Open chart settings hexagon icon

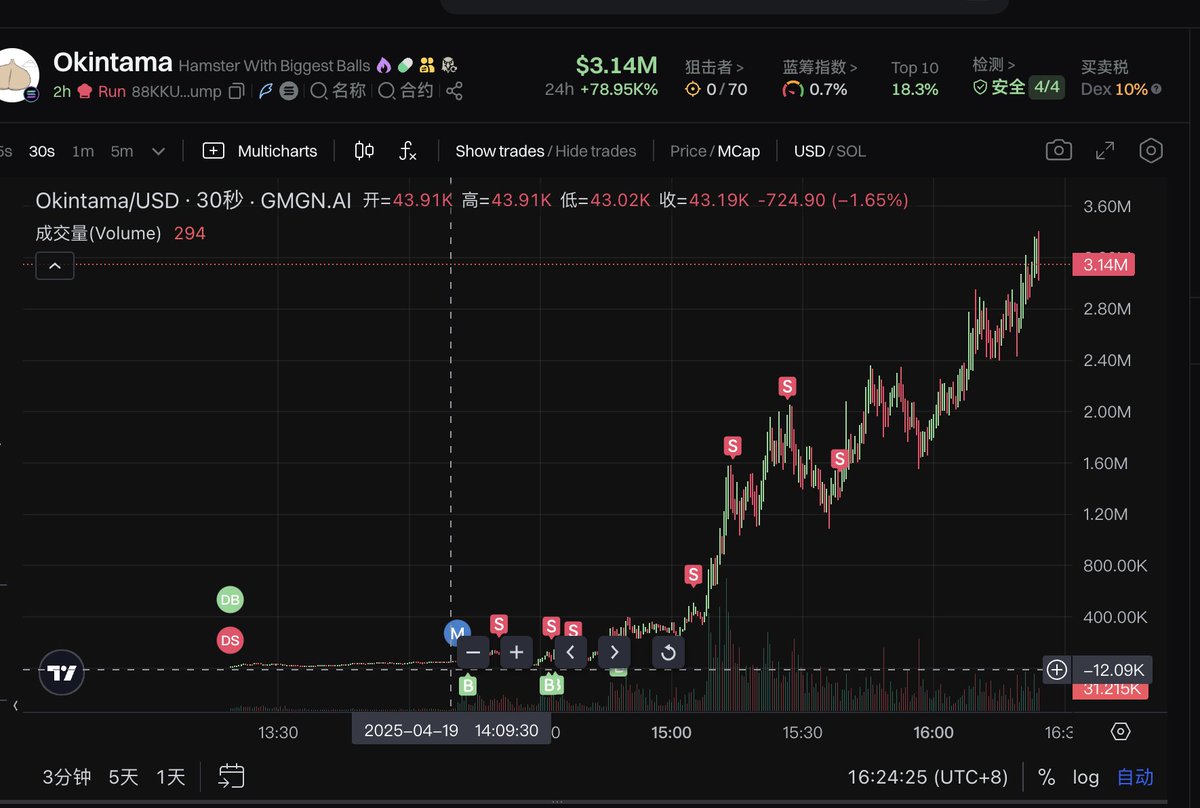point(1151,151)
